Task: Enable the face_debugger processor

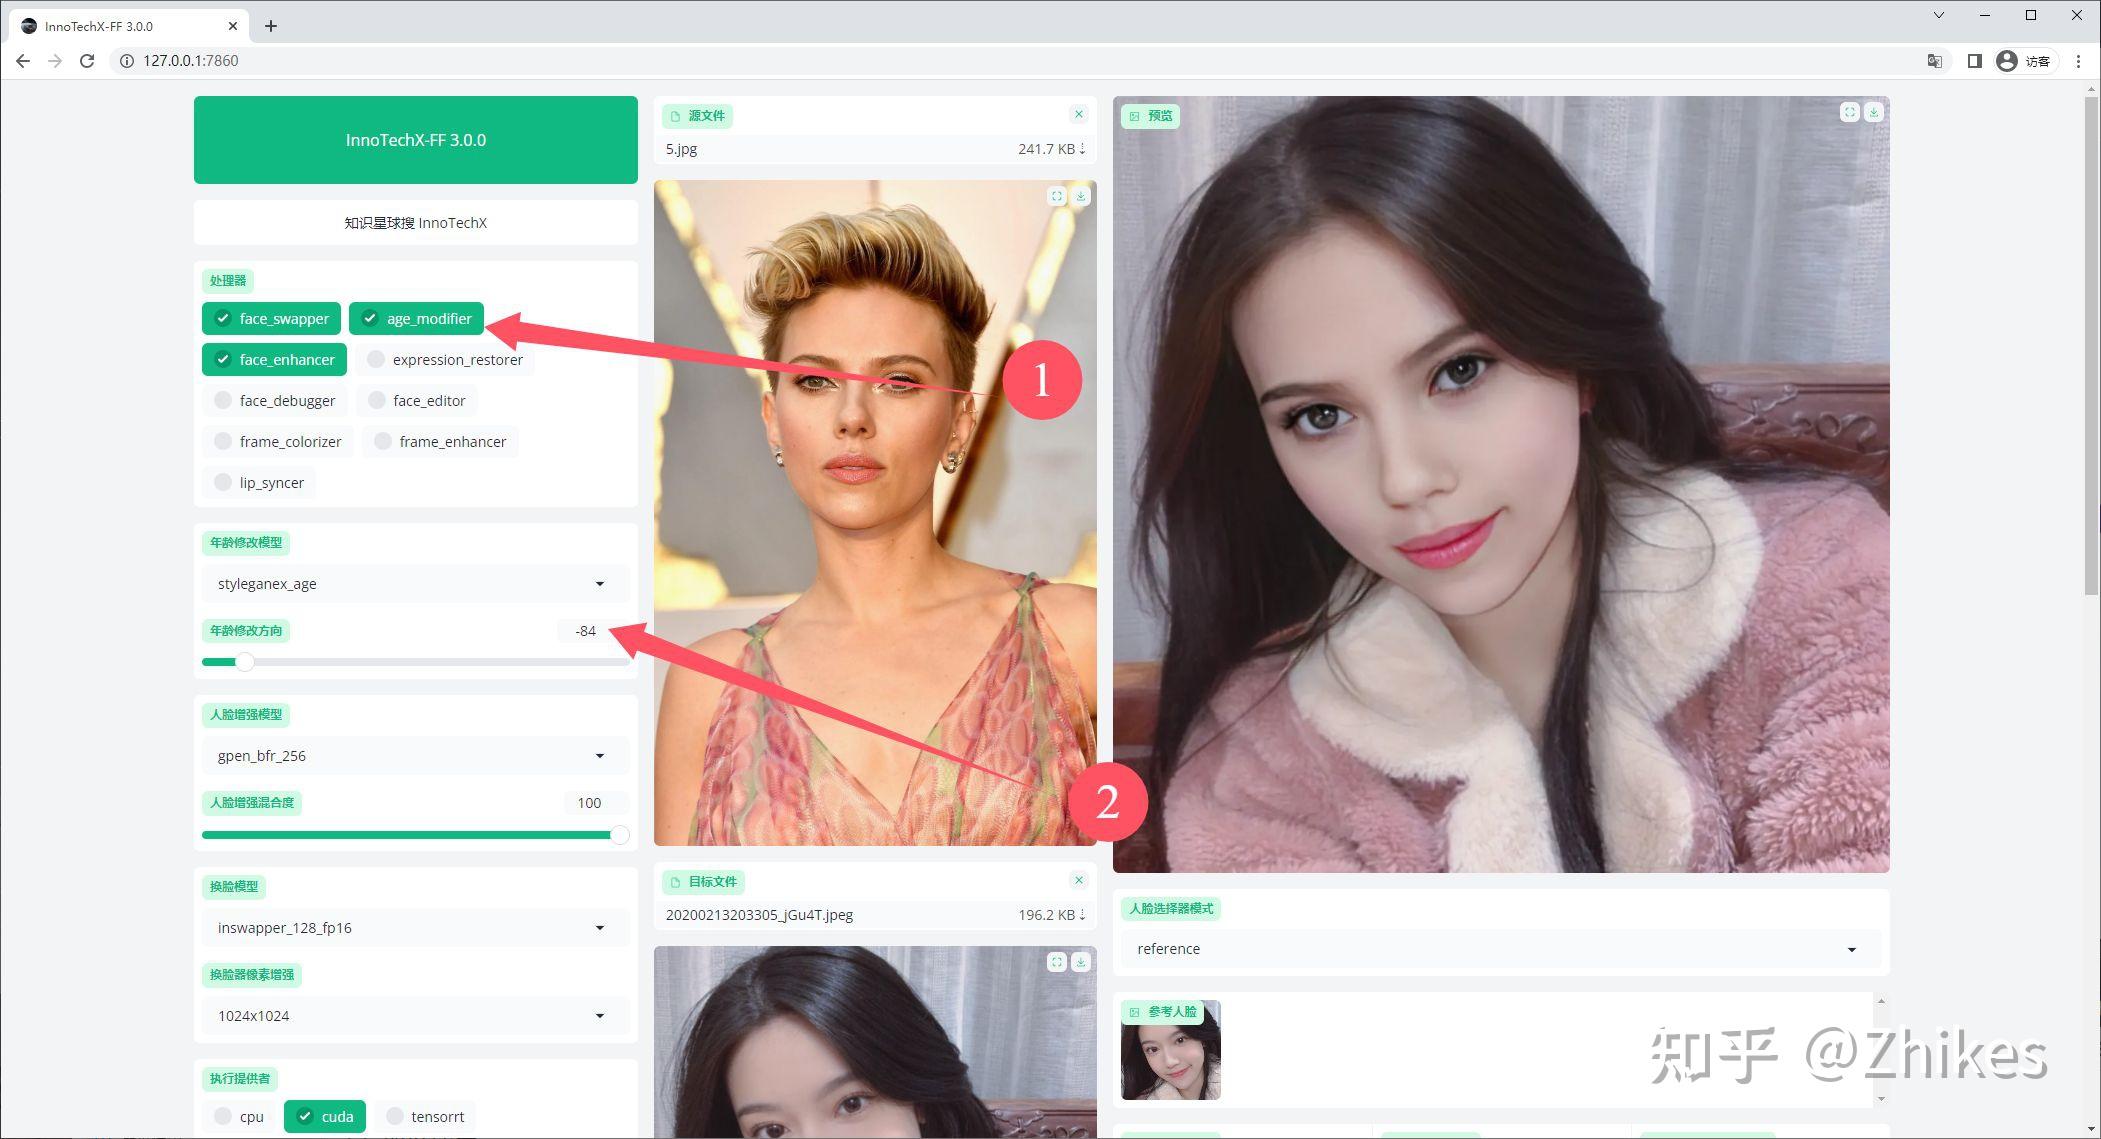Action: 274,400
